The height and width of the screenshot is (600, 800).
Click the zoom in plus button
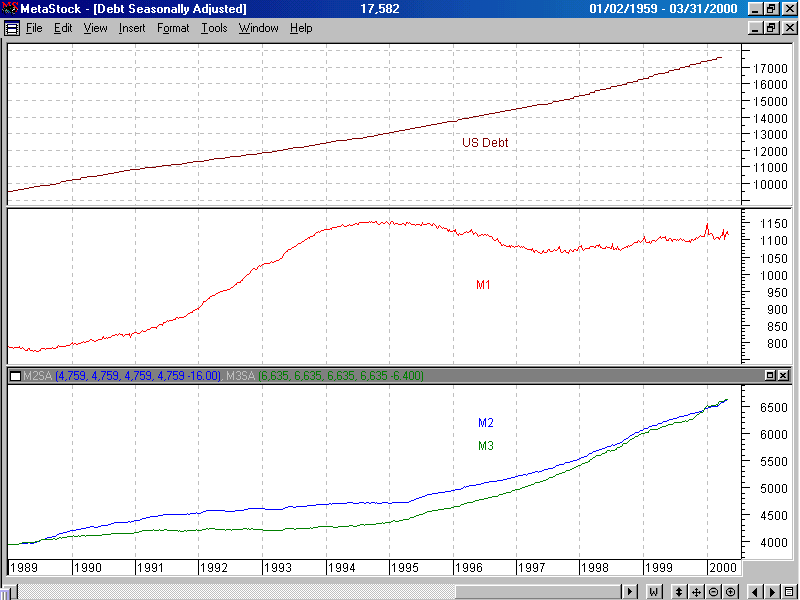[x=731, y=592]
